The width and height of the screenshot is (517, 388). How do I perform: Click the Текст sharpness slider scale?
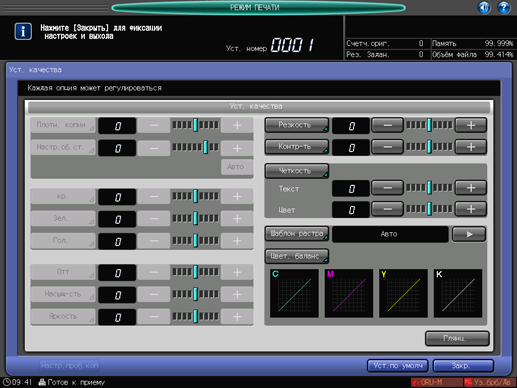click(x=429, y=188)
